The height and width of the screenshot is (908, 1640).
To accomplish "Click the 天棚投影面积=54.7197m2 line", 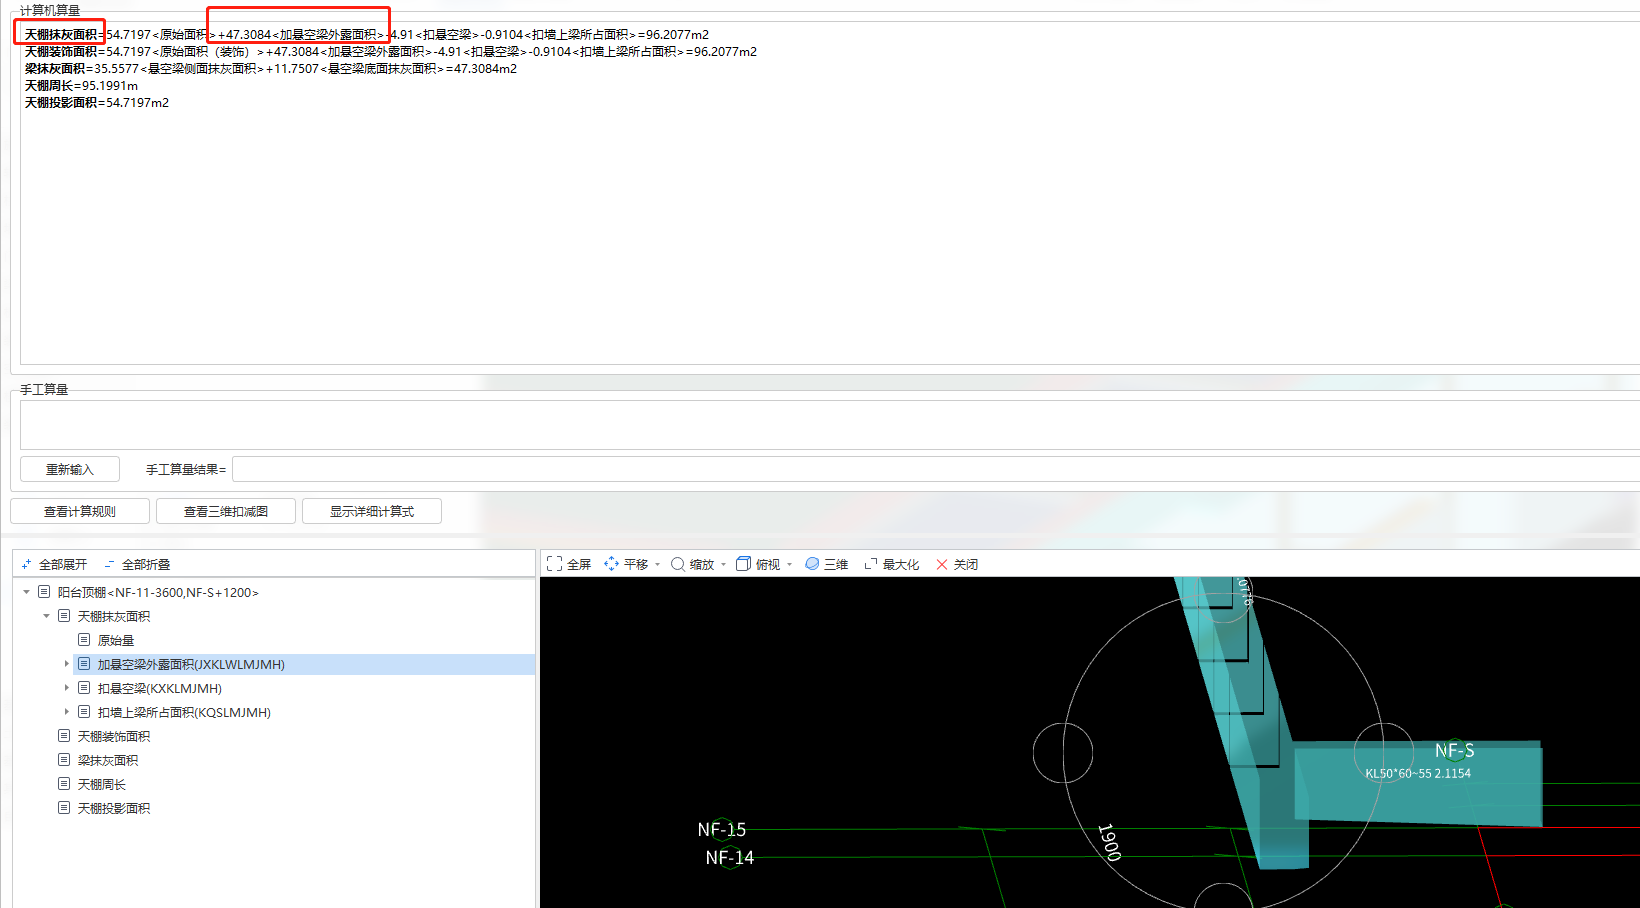I will click(97, 103).
